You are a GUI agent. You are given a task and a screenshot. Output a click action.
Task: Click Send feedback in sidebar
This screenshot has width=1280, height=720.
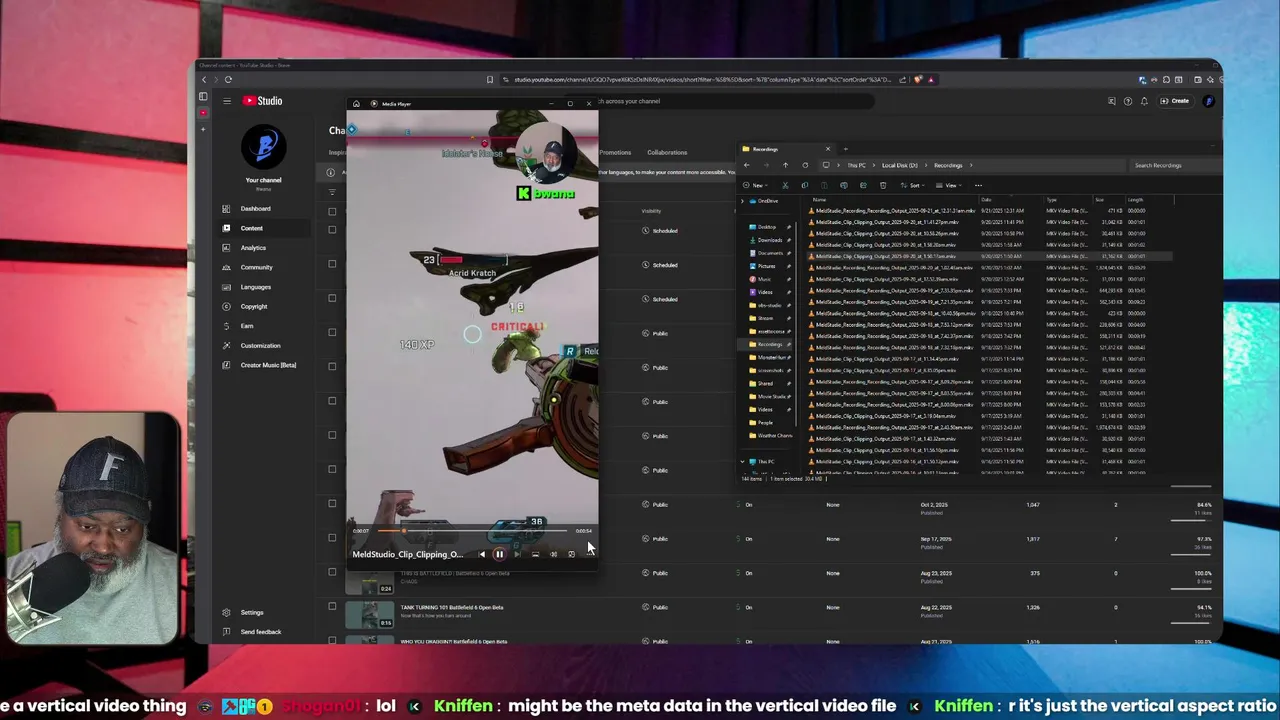coord(260,632)
